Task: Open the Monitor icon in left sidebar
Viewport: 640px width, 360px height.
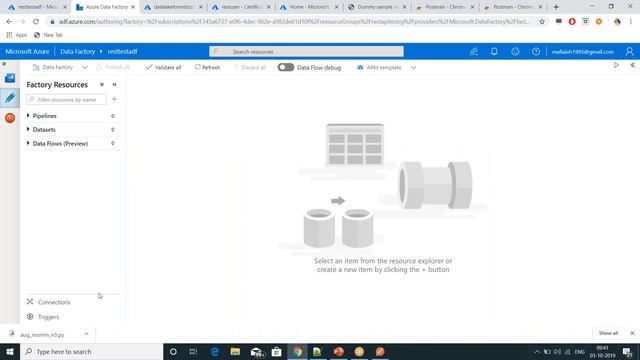Action: (10, 118)
